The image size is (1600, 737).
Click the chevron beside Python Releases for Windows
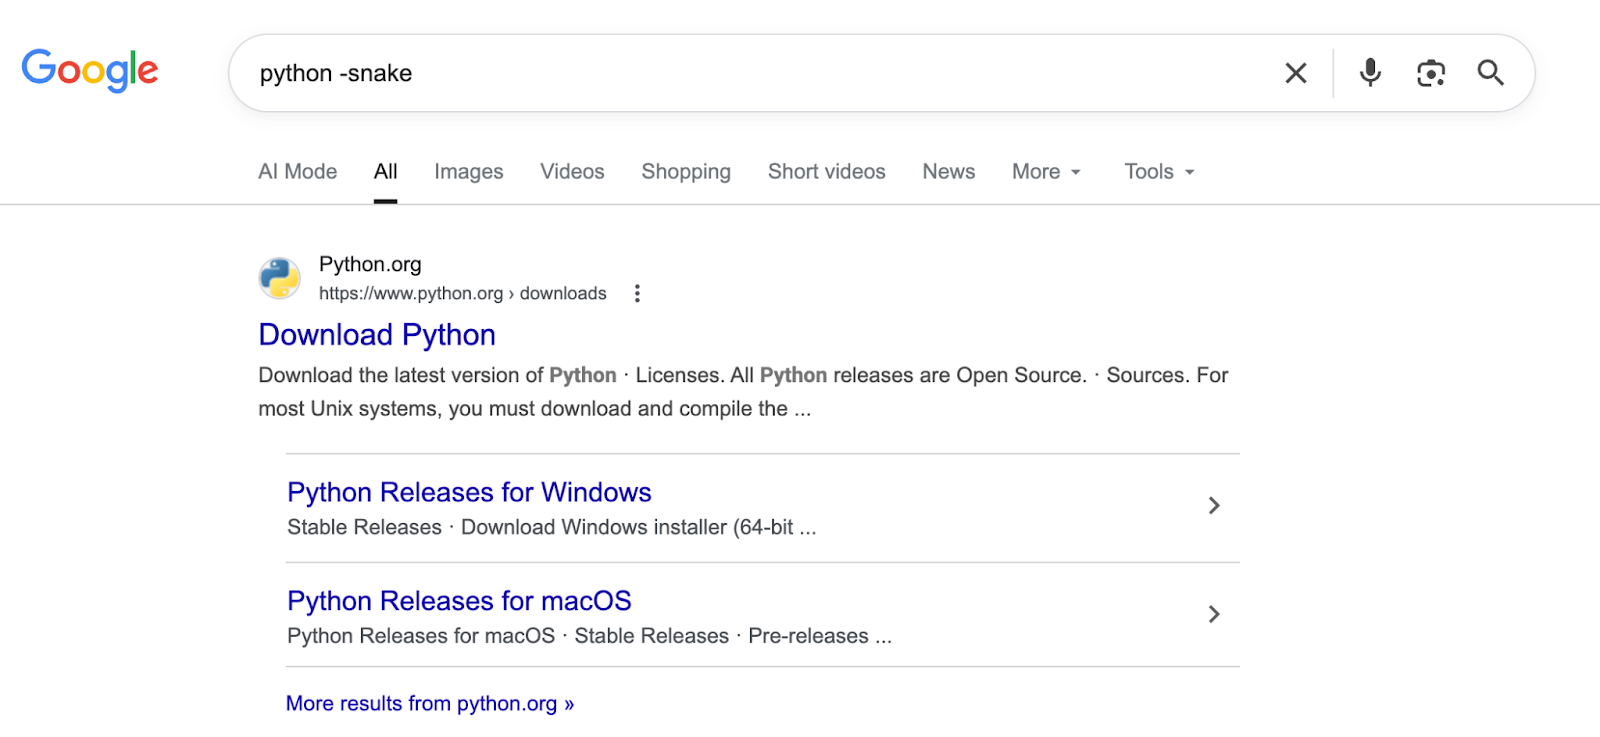pyautogui.click(x=1213, y=506)
